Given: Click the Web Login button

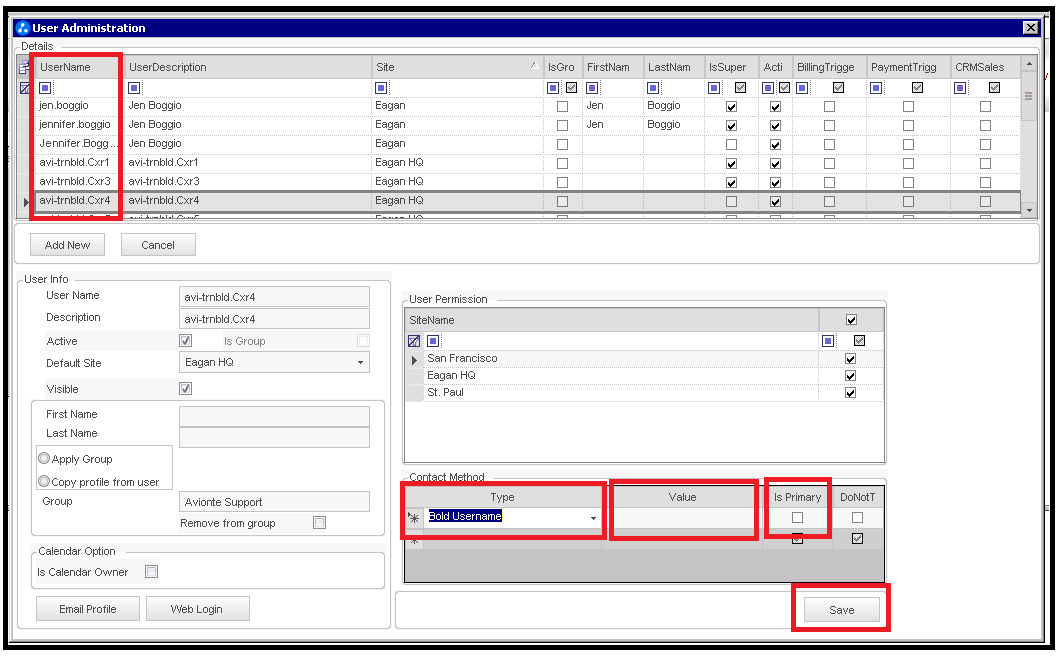Looking at the screenshot, I should (197, 609).
